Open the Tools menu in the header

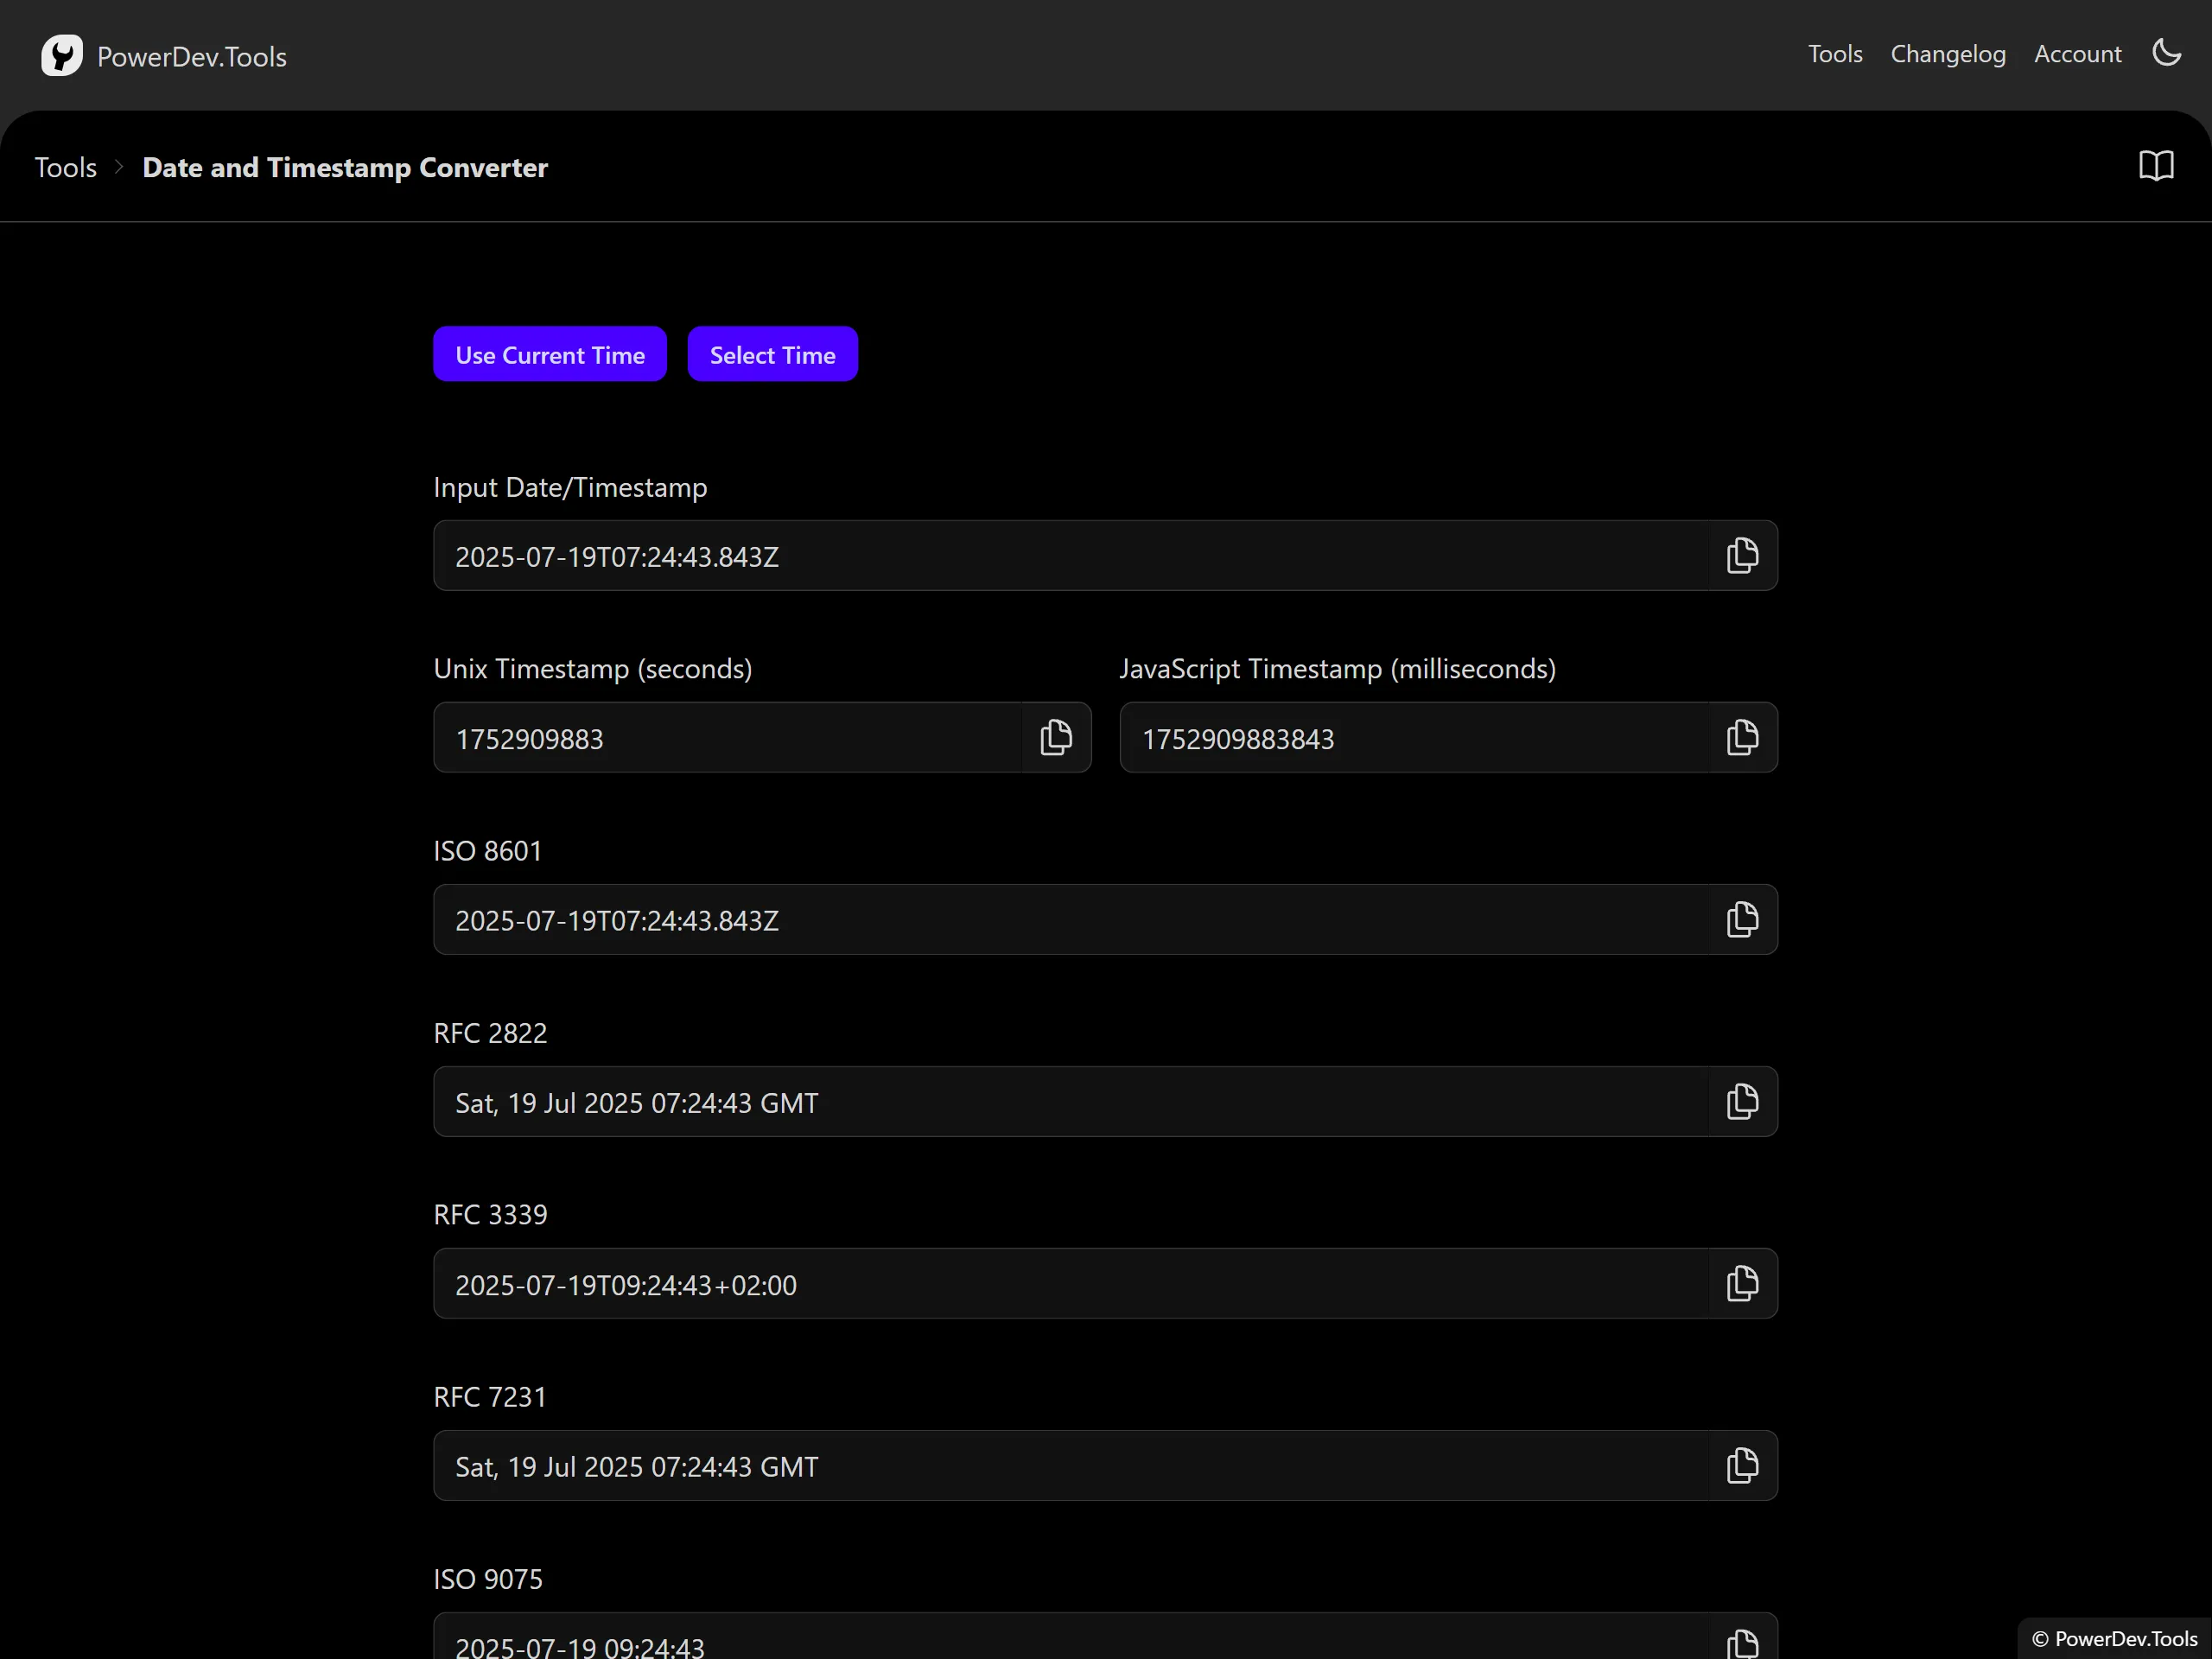(1834, 54)
